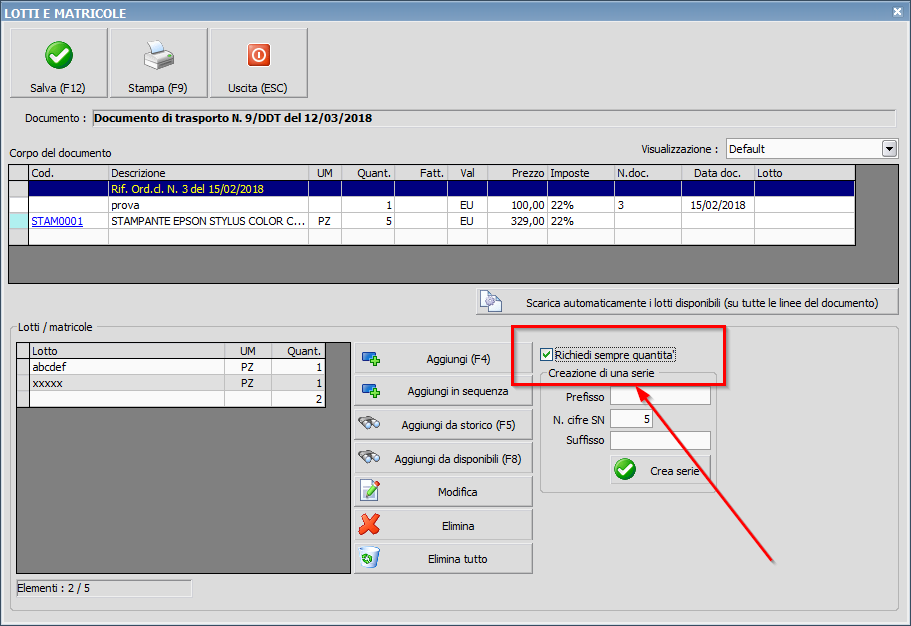This screenshot has height=626, width=911.
Task: Click the Data doc. column header
Action: (x=718, y=173)
